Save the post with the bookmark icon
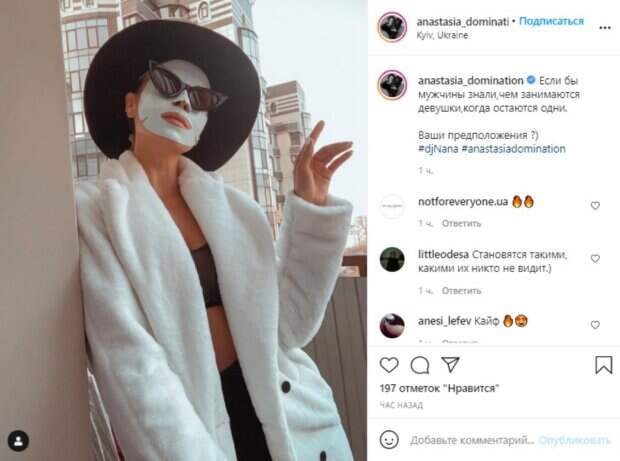The height and width of the screenshot is (461, 620). 604,365
